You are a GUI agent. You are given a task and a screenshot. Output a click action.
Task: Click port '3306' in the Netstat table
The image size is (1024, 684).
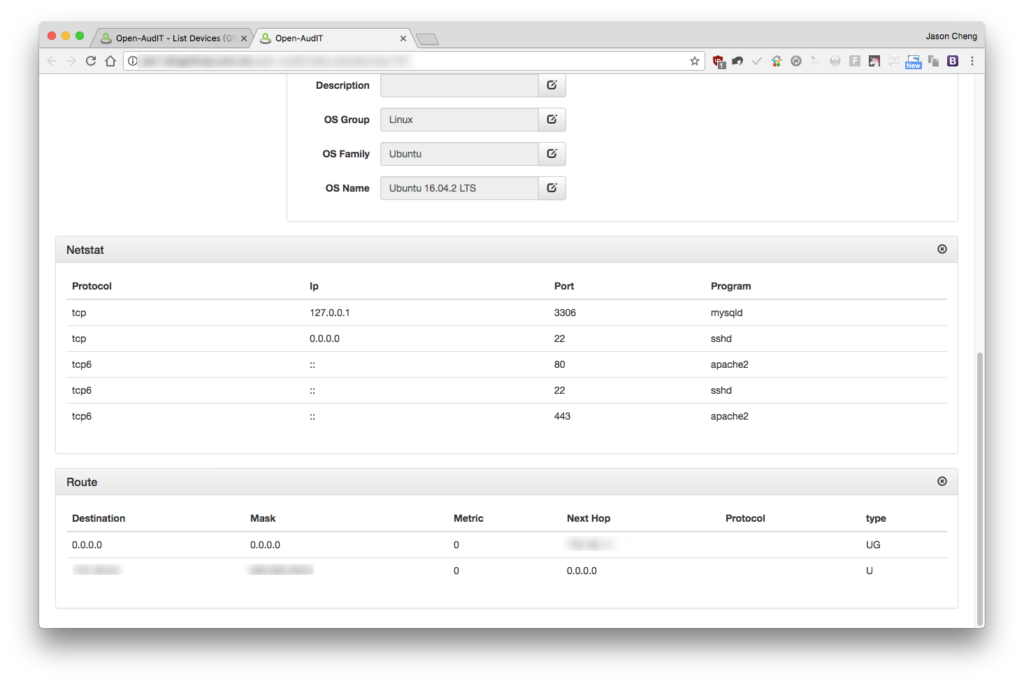coord(565,313)
